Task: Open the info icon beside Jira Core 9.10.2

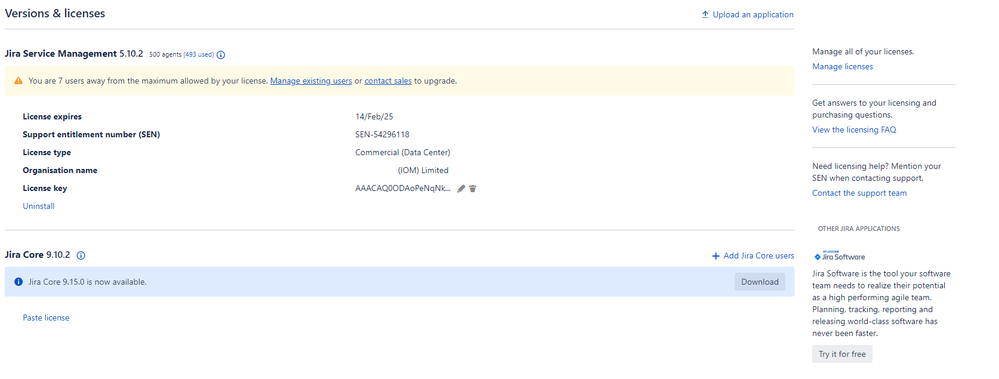Action: (x=81, y=255)
